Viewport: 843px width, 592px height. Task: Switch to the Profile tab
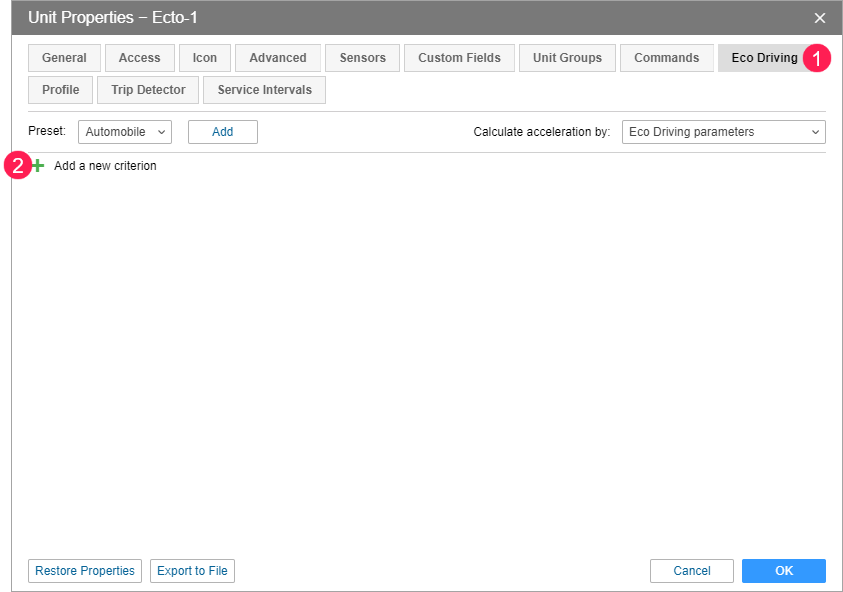click(61, 90)
